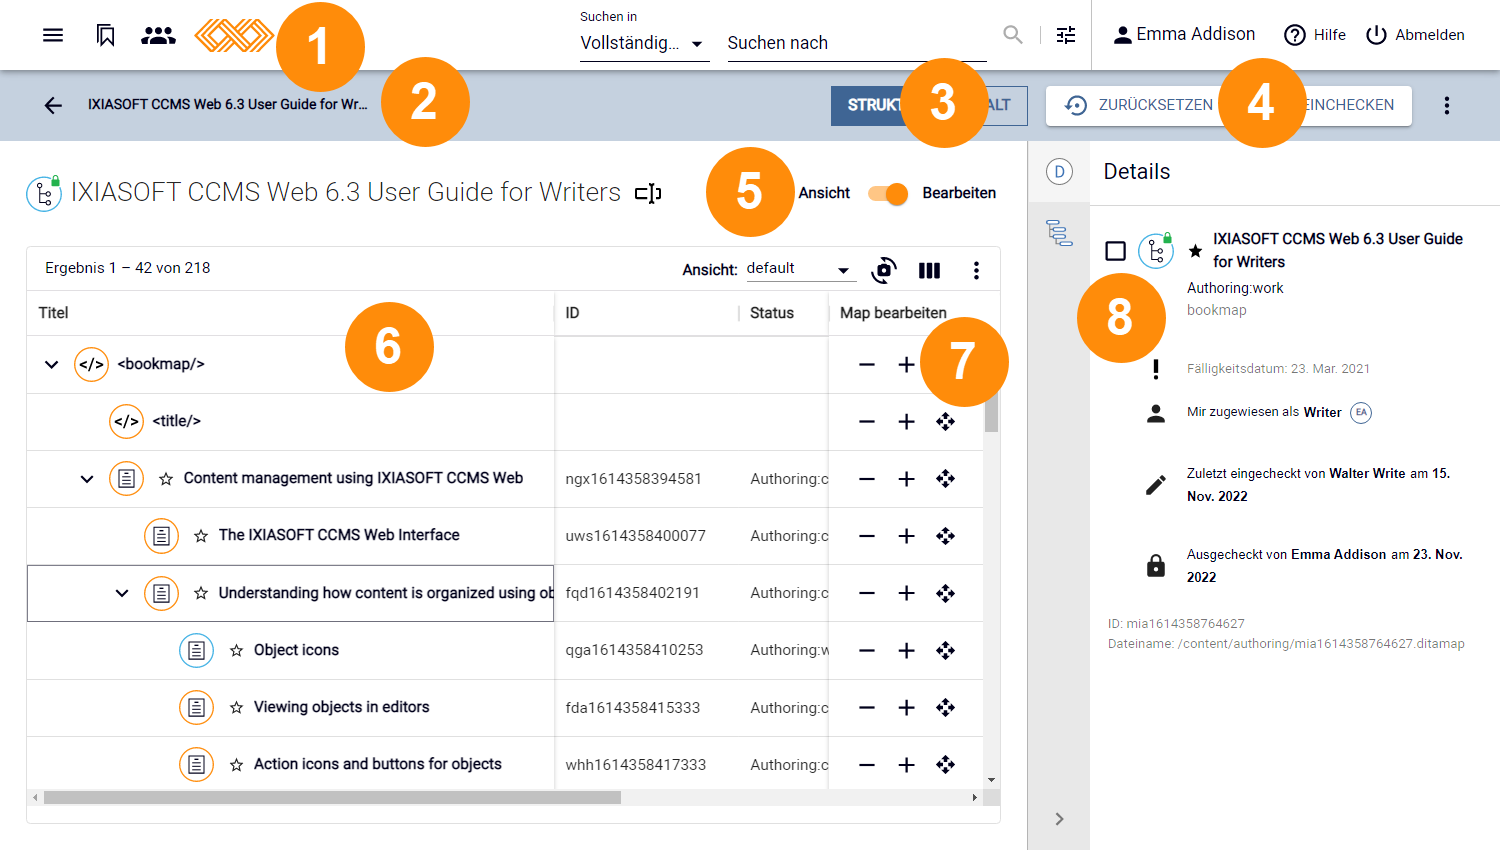Check the IXIASOFT User Guide checkbox in Details
The image size is (1500, 850).
point(1116,251)
